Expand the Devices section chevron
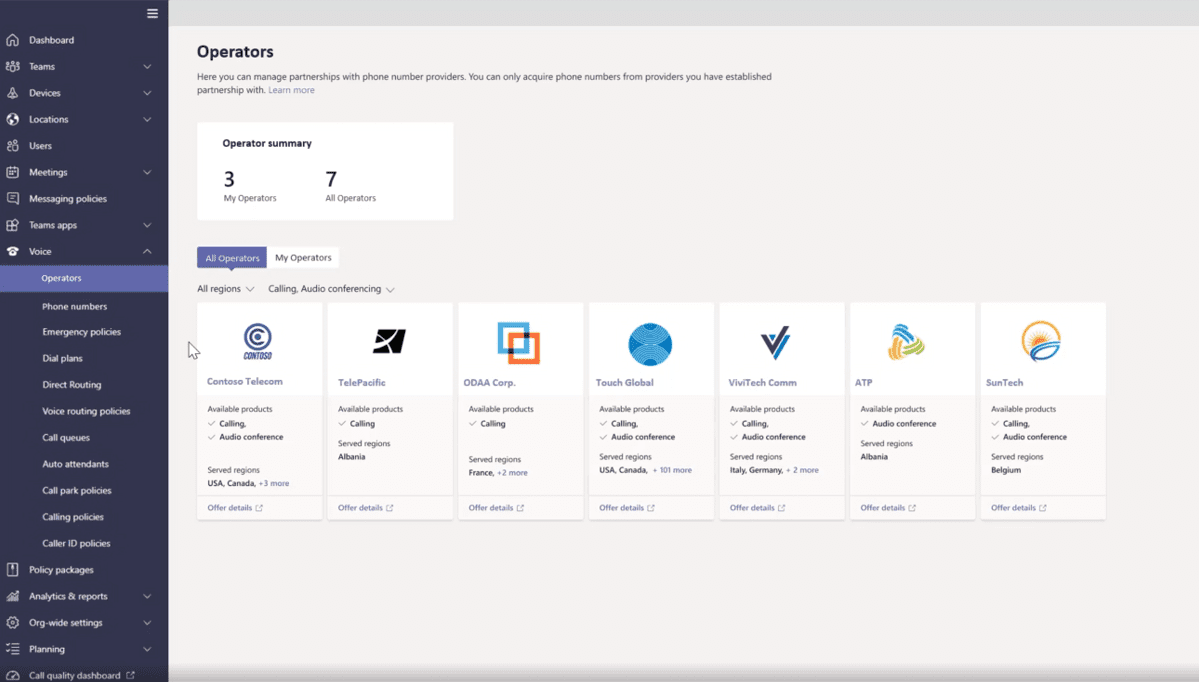This screenshot has height=682, width=1199. click(x=147, y=93)
